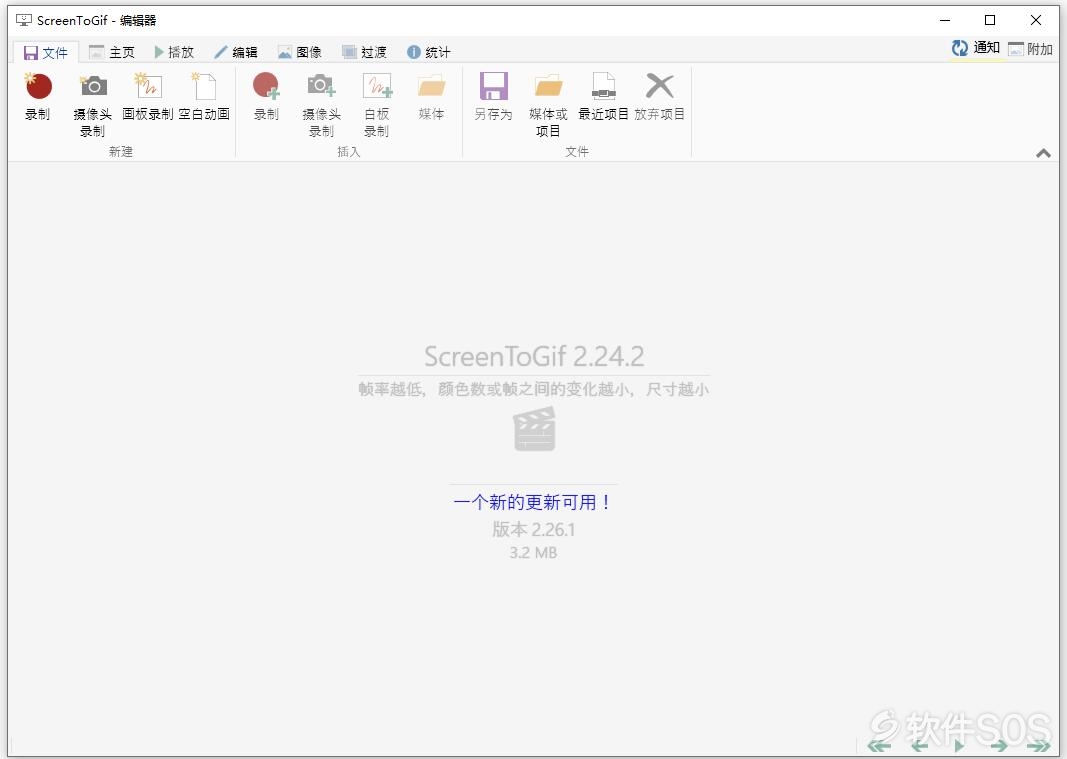Switch to the 主页 ribbon tab
The image size is (1067, 759).
pyautogui.click(x=112, y=52)
